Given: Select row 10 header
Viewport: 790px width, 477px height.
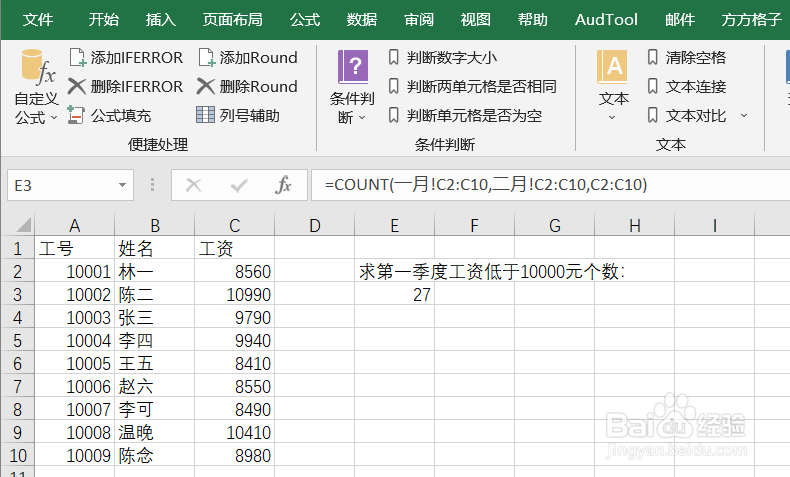Looking at the screenshot, I should 18,456.
